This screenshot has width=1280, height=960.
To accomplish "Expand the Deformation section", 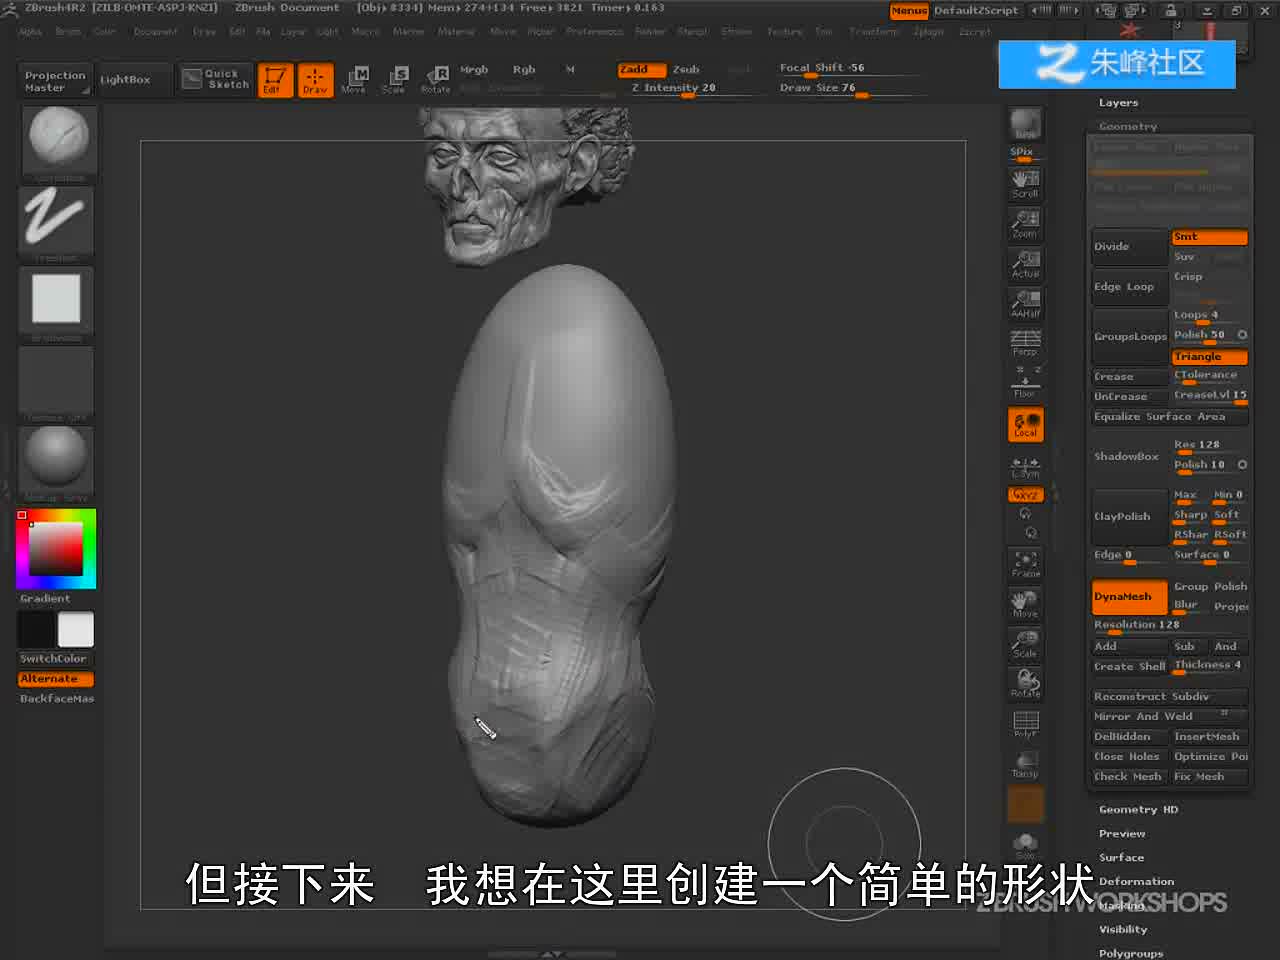I will 1136,882.
